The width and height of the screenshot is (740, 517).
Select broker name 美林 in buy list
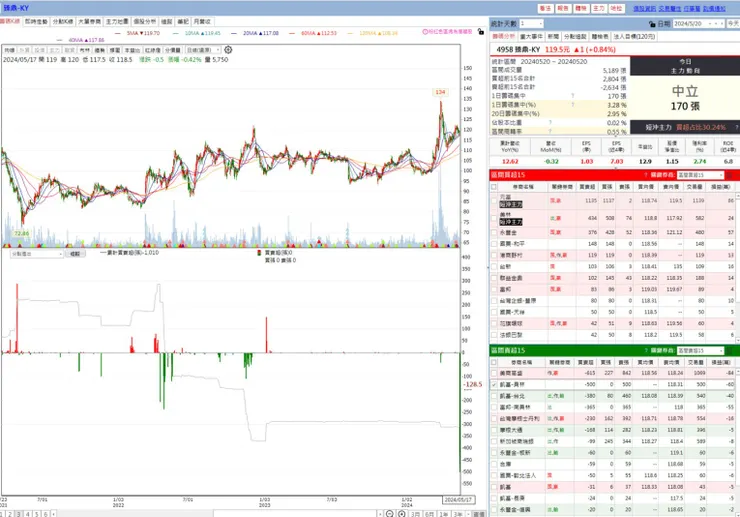(x=505, y=215)
